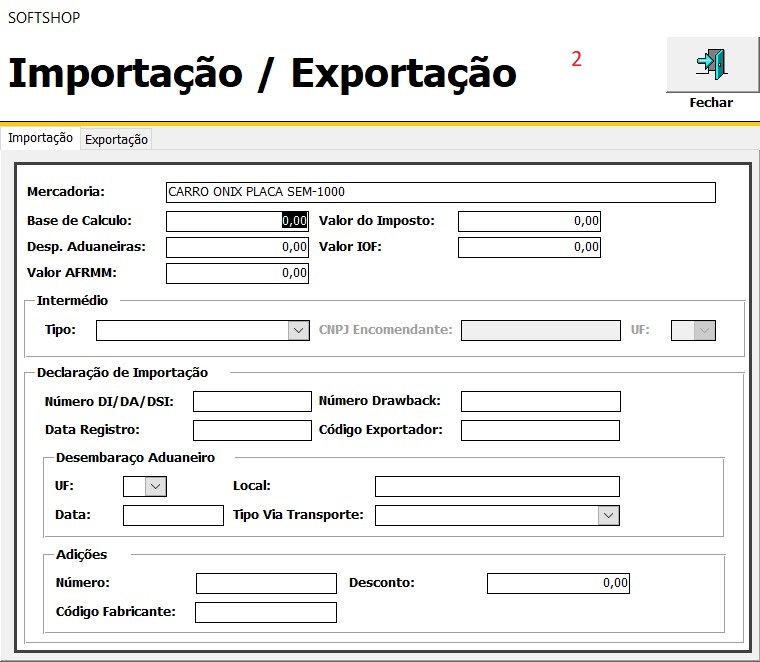Focus the Valor AFRMM field
This screenshot has width=760, height=662.
point(237,273)
